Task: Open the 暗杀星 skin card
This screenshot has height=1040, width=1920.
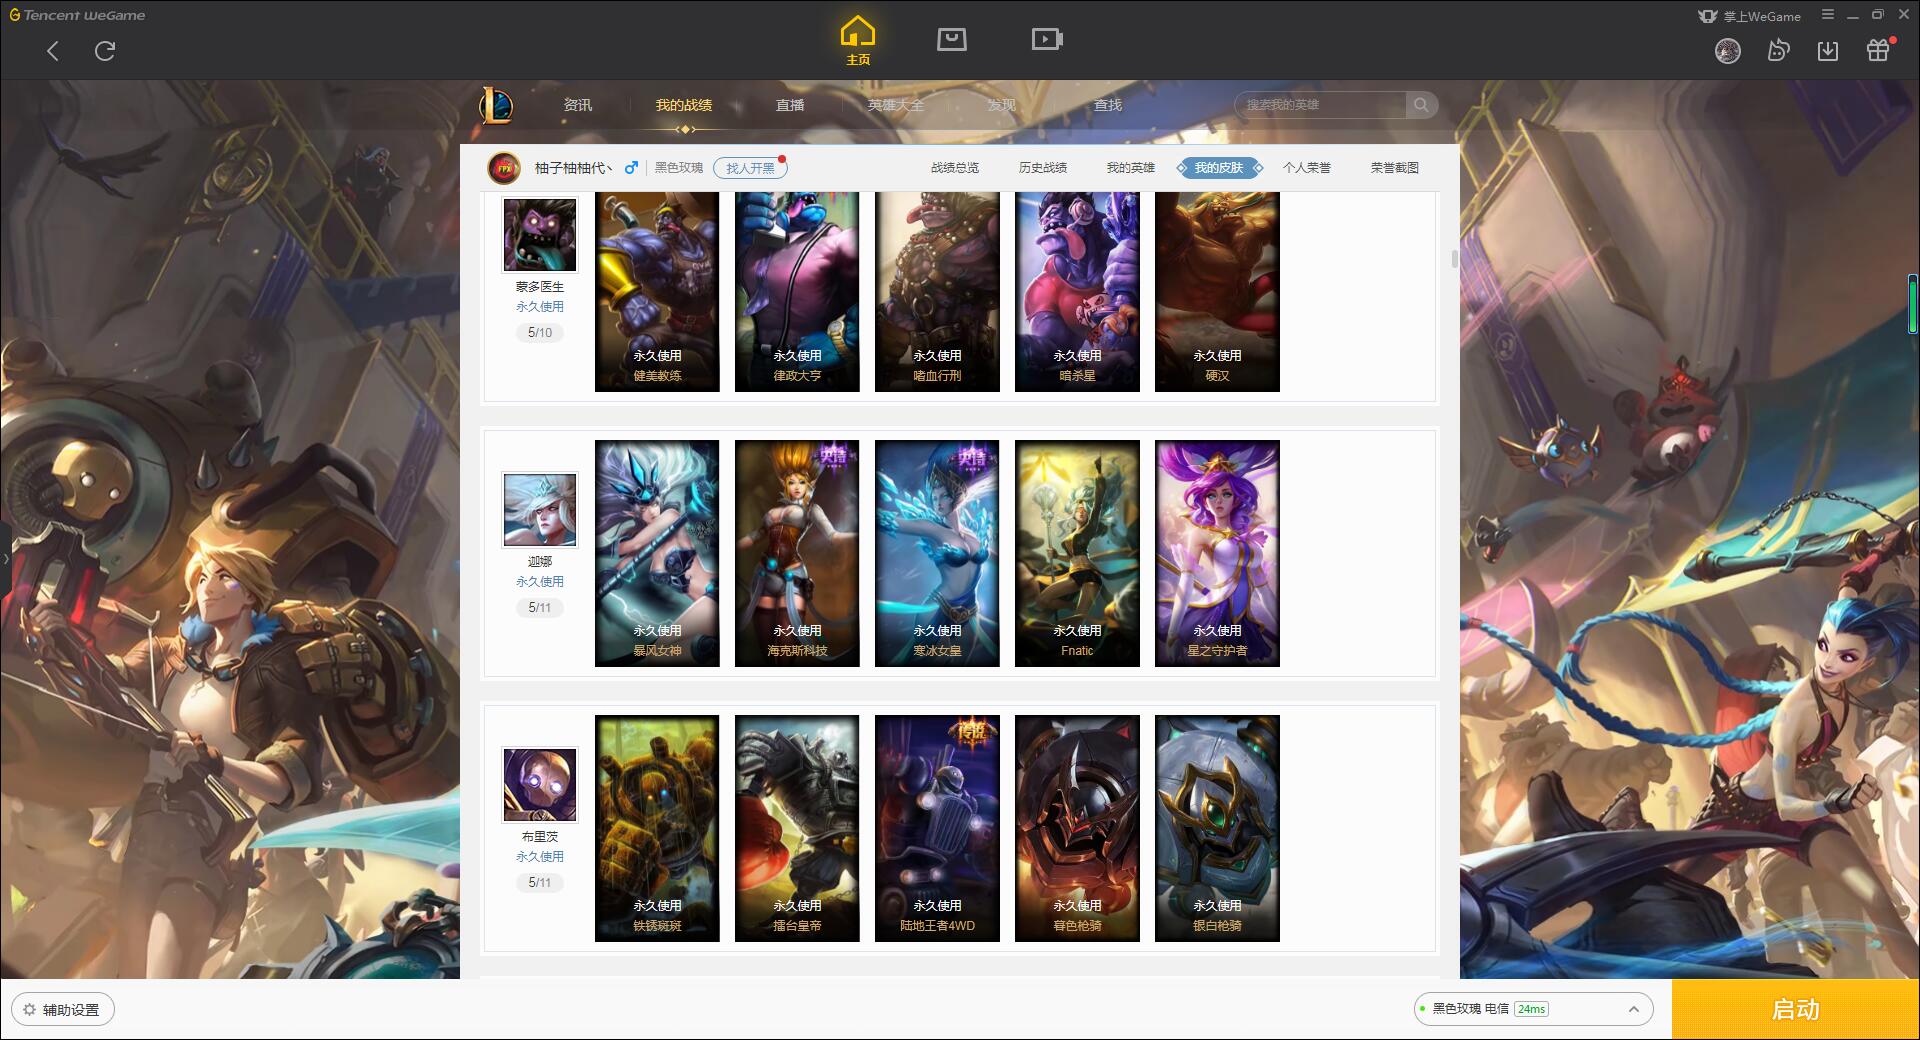Action: (1077, 292)
